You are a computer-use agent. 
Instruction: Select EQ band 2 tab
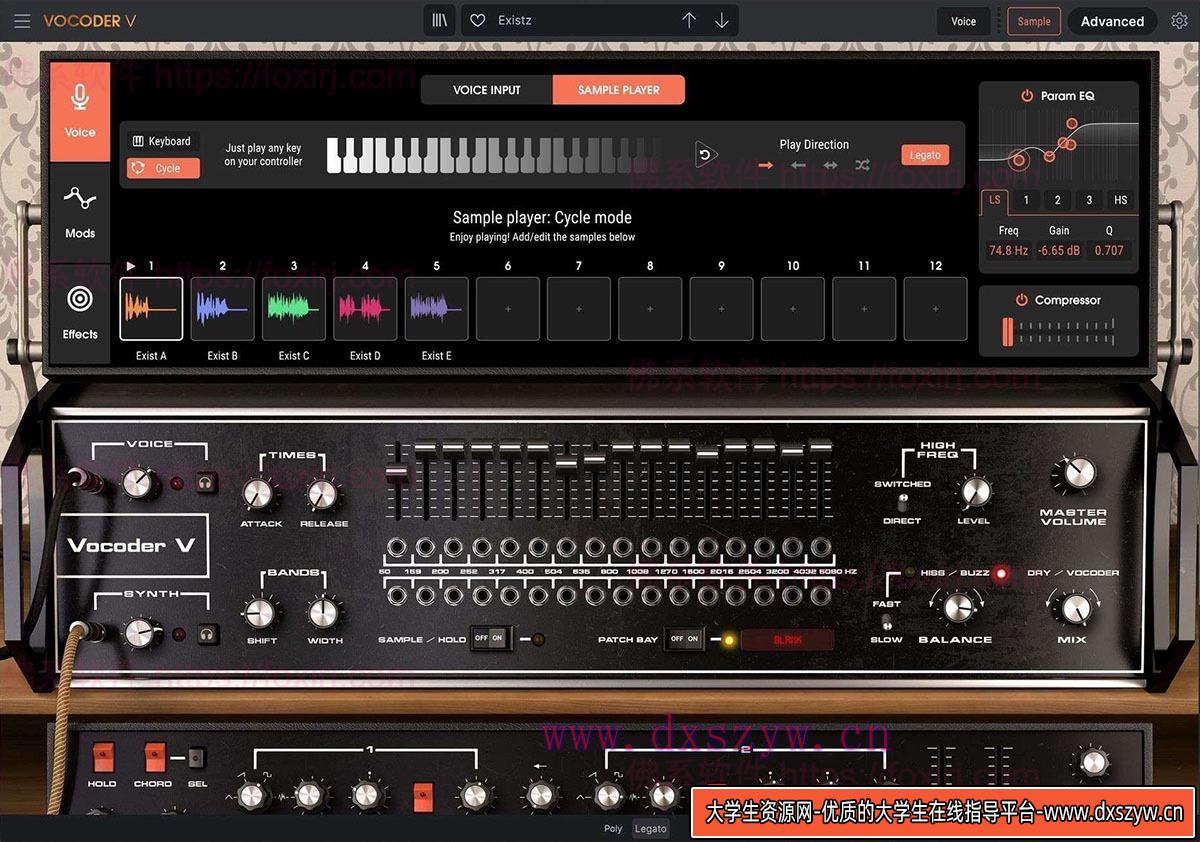pyautogui.click(x=1057, y=200)
